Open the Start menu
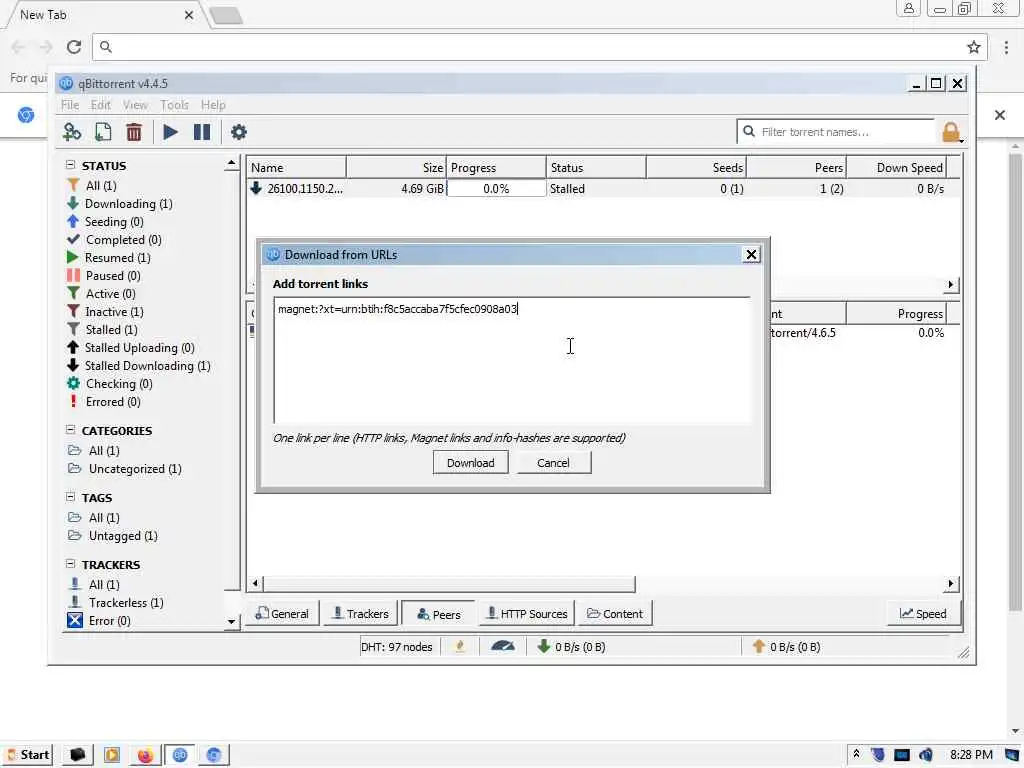Image resolution: width=1024 pixels, height=768 pixels. tap(28, 755)
